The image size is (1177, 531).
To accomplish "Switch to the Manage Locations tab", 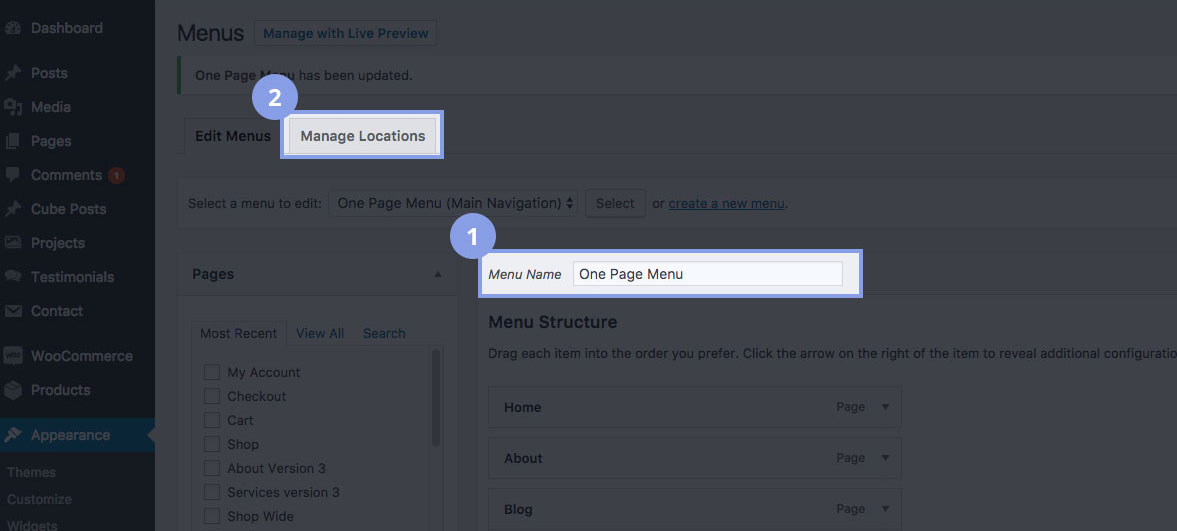I will 362,136.
